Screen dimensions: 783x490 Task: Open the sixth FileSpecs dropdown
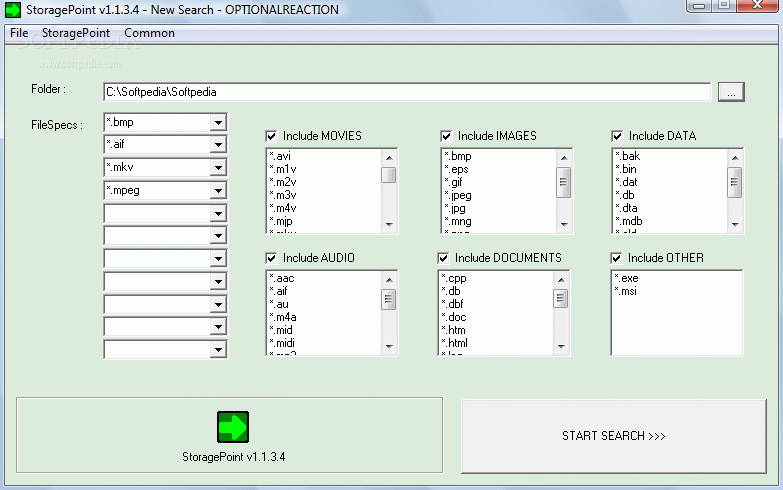(x=218, y=236)
